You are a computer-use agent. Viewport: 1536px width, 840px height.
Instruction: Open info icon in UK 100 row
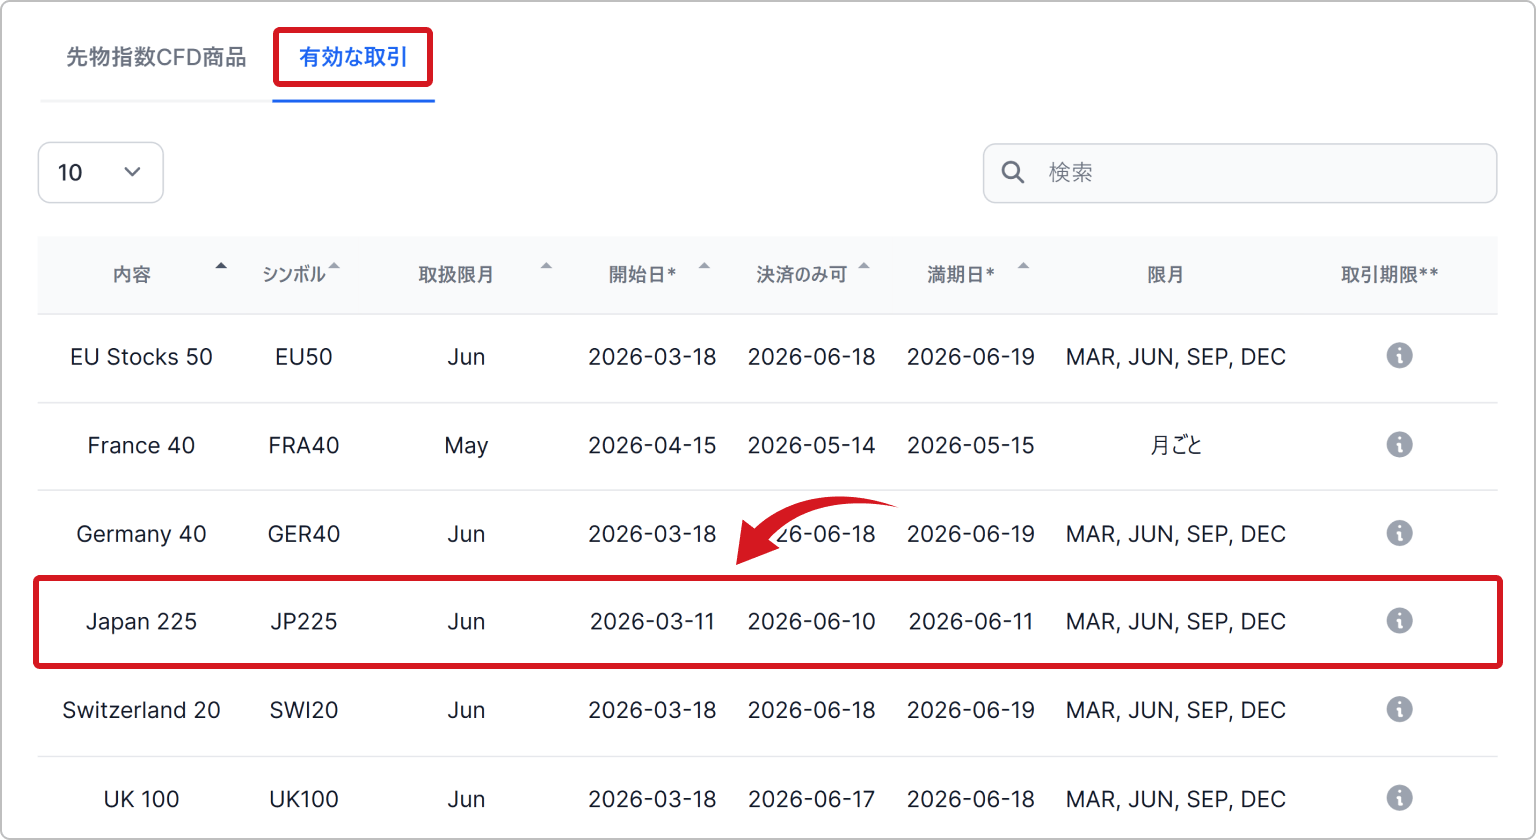click(1399, 798)
